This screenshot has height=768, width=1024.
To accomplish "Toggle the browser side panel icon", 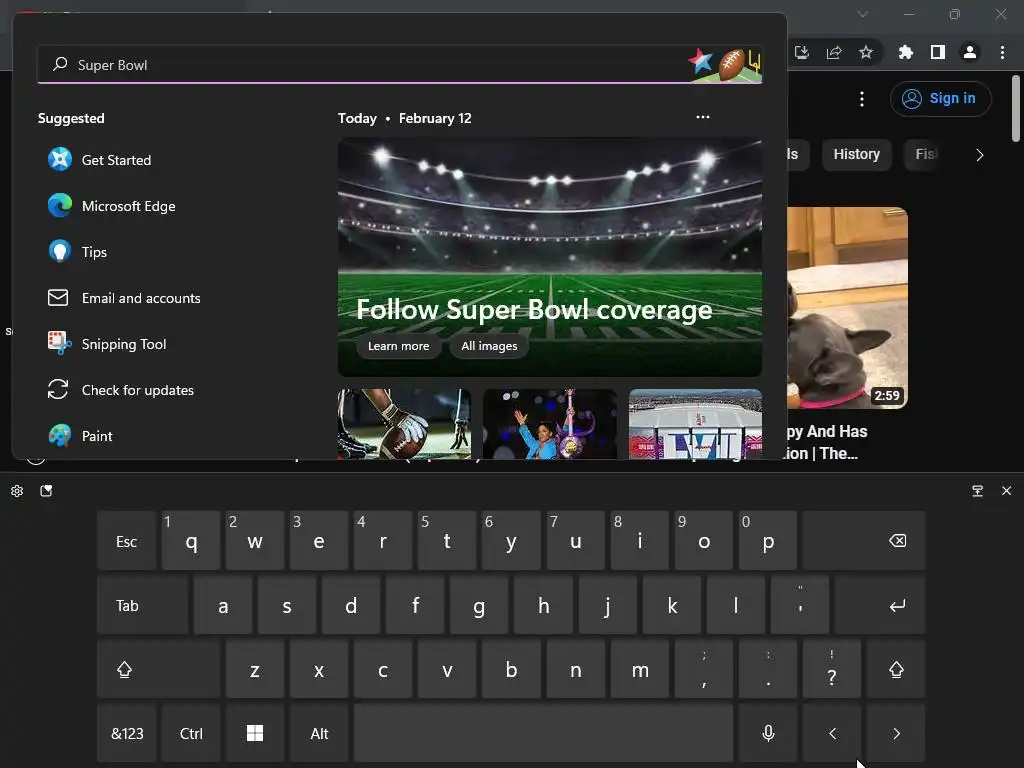I will [938, 52].
